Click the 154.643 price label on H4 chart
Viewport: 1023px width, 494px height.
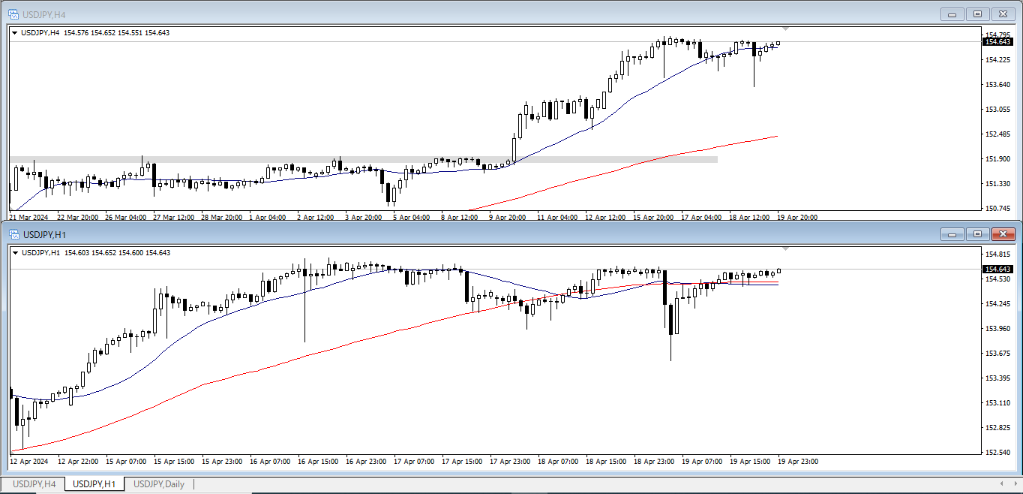(x=997, y=42)
